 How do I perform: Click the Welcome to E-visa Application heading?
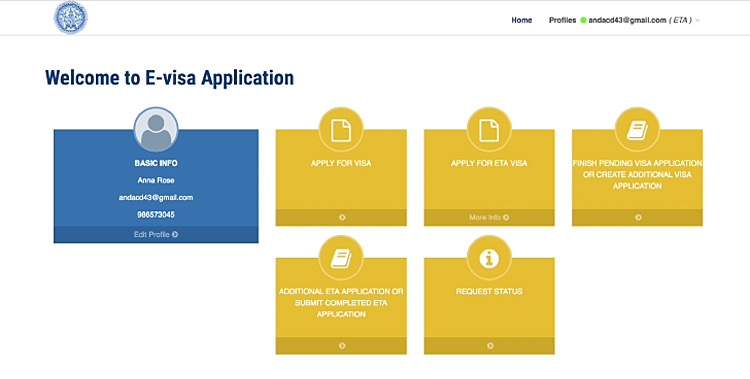point(169,78)
